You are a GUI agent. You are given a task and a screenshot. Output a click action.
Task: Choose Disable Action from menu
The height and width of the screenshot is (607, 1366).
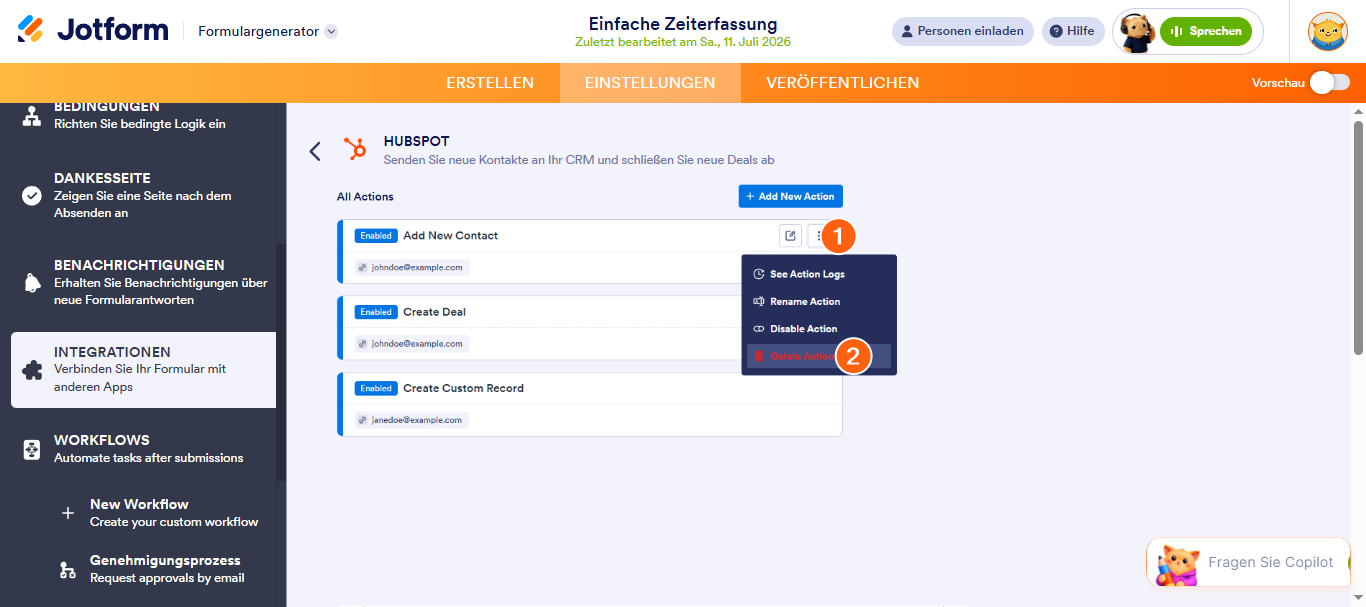point(819,329)
